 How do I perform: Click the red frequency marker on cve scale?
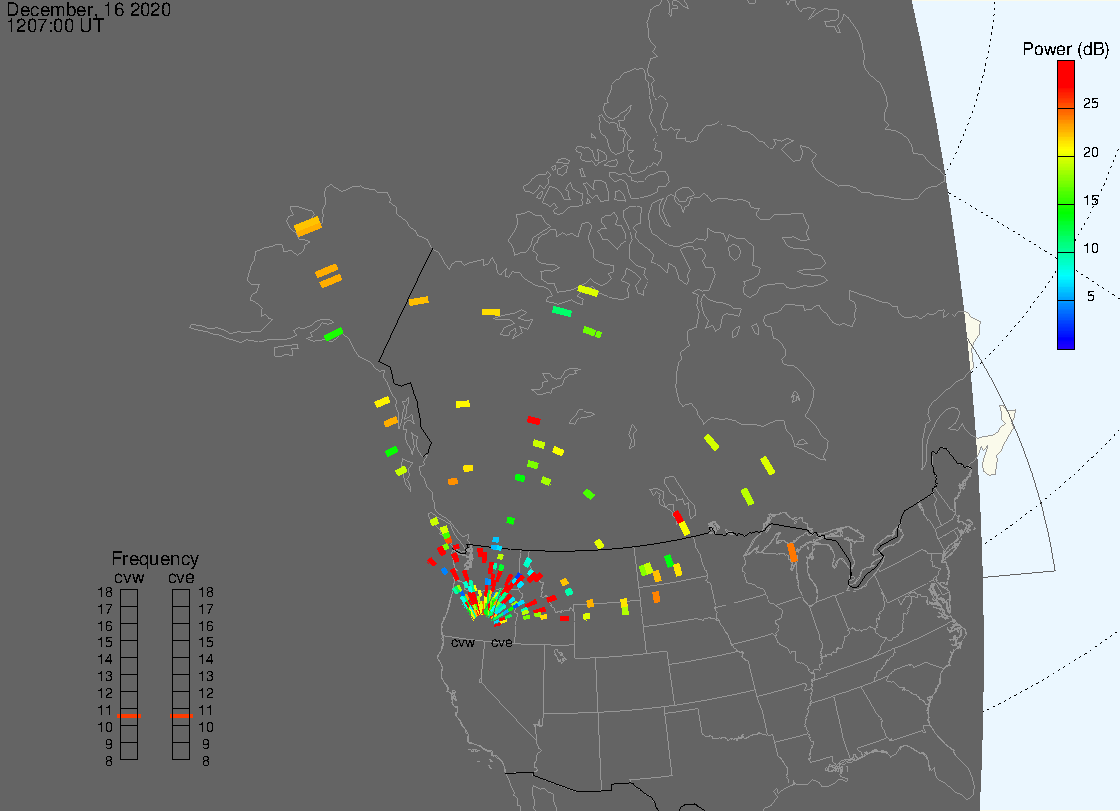(181, 716)
